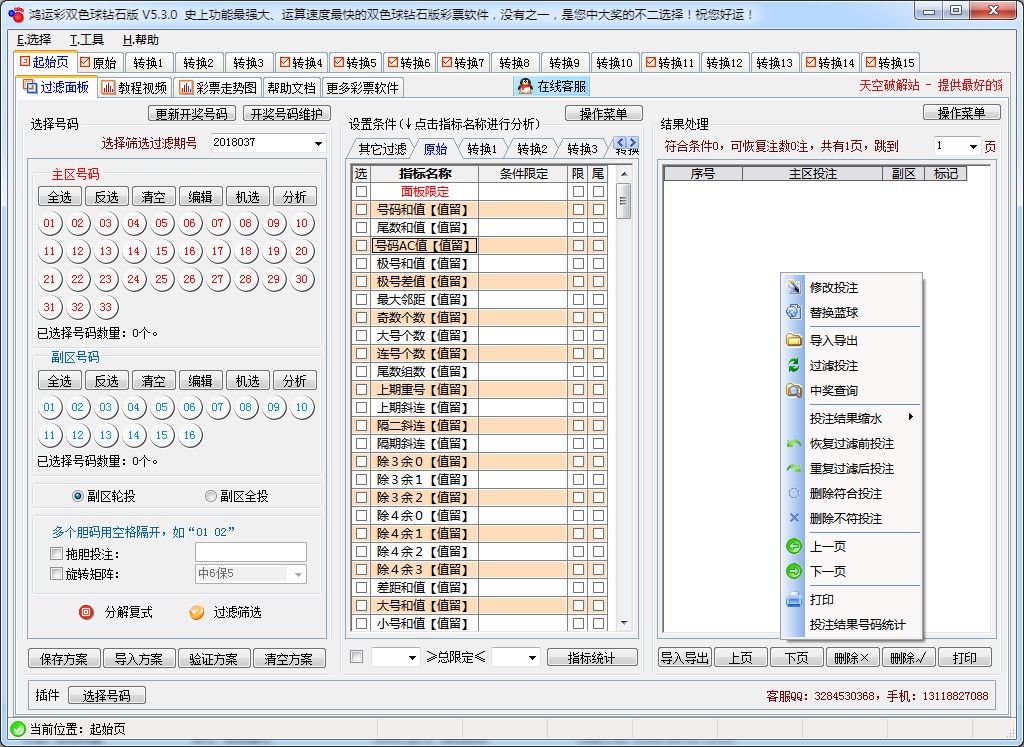
Task: Select the 副区全投 radio button
Action: tap(211, 495)
